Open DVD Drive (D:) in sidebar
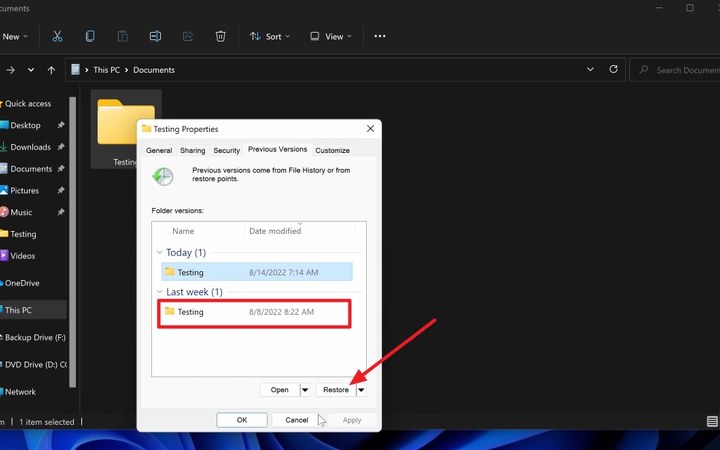This screenshot has height=450, width=720. [x=36, y=365]
